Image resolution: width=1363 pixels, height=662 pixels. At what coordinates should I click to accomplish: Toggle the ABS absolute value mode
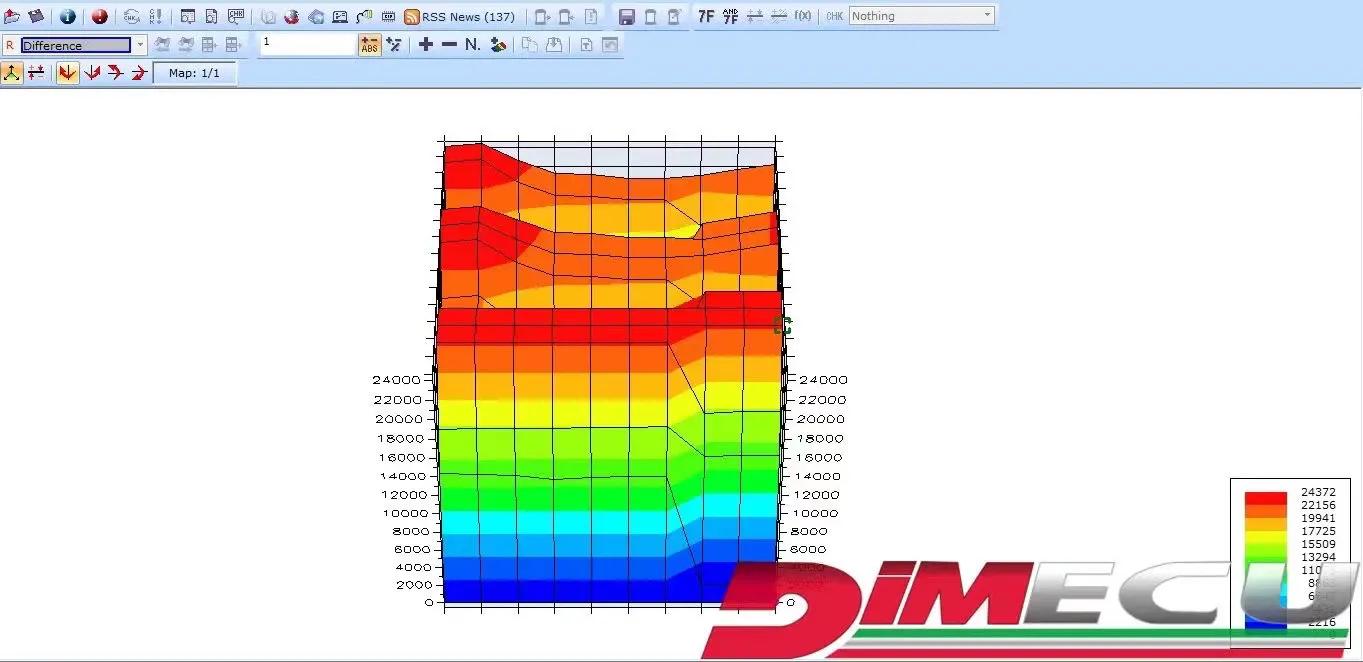pos(370,45)
